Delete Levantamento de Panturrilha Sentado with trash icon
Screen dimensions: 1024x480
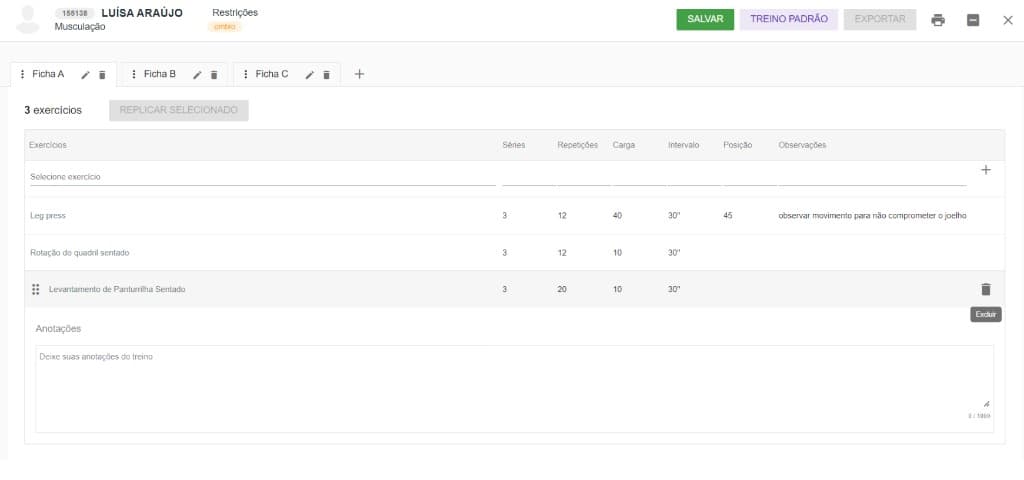tap(985, 289)
